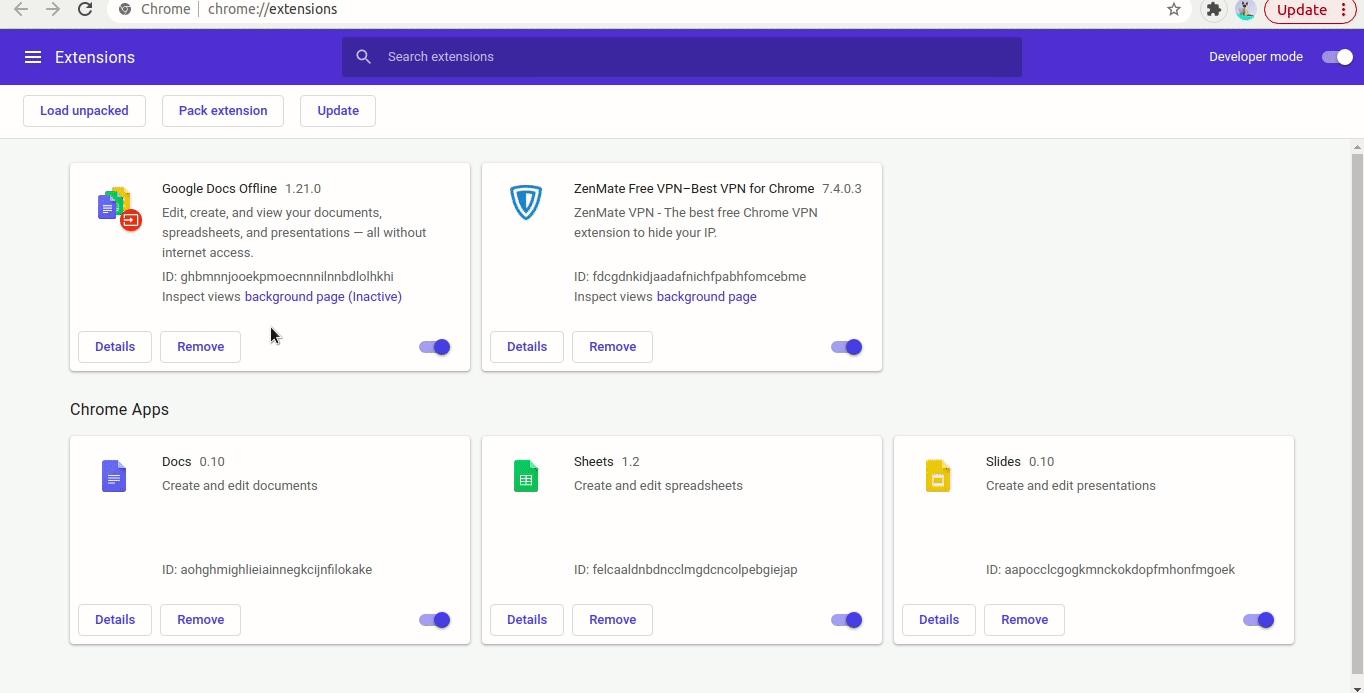Remove the Sheets app
1364x693 pixels.
pyautogui.click(x=612, y=620)
